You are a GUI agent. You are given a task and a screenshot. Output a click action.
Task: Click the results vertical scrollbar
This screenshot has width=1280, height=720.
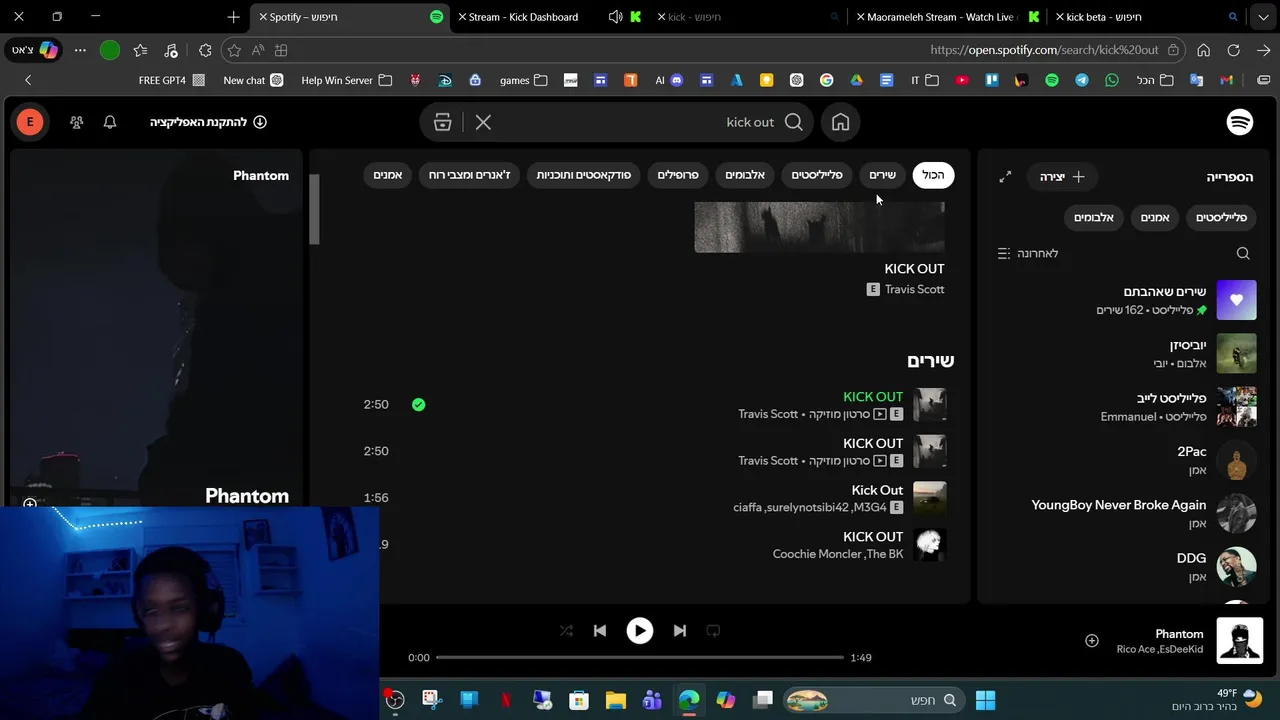(x=314, y=210)
